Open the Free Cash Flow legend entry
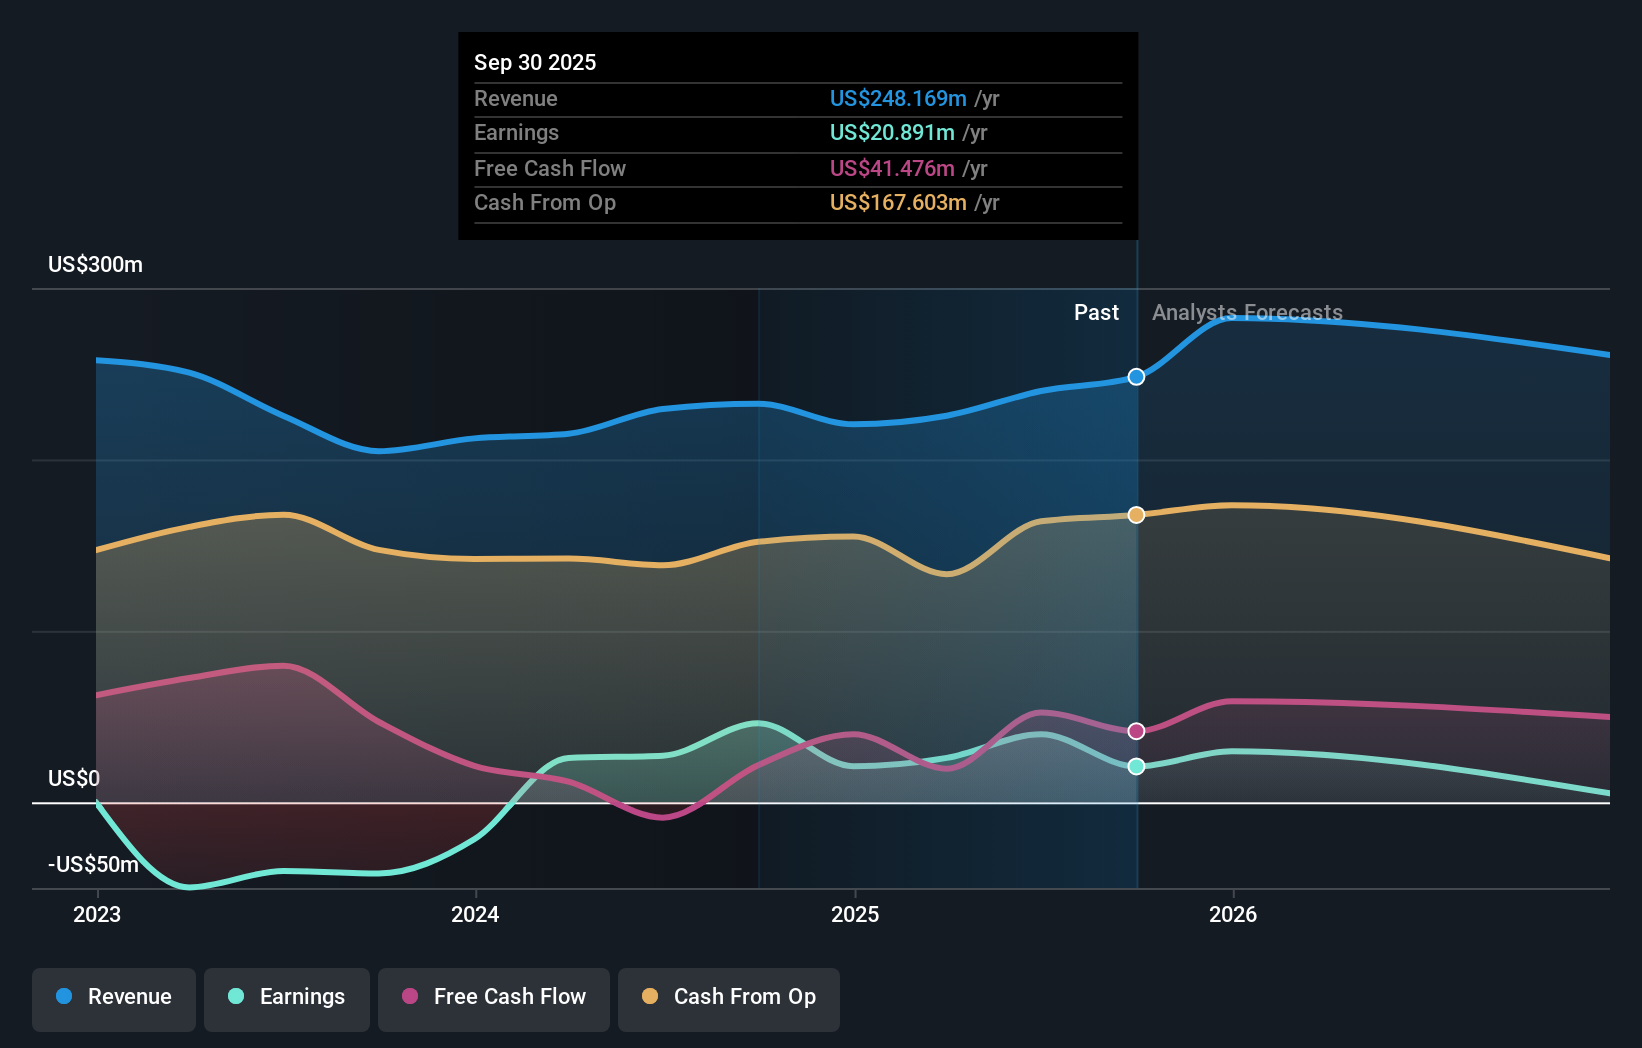 493,997
